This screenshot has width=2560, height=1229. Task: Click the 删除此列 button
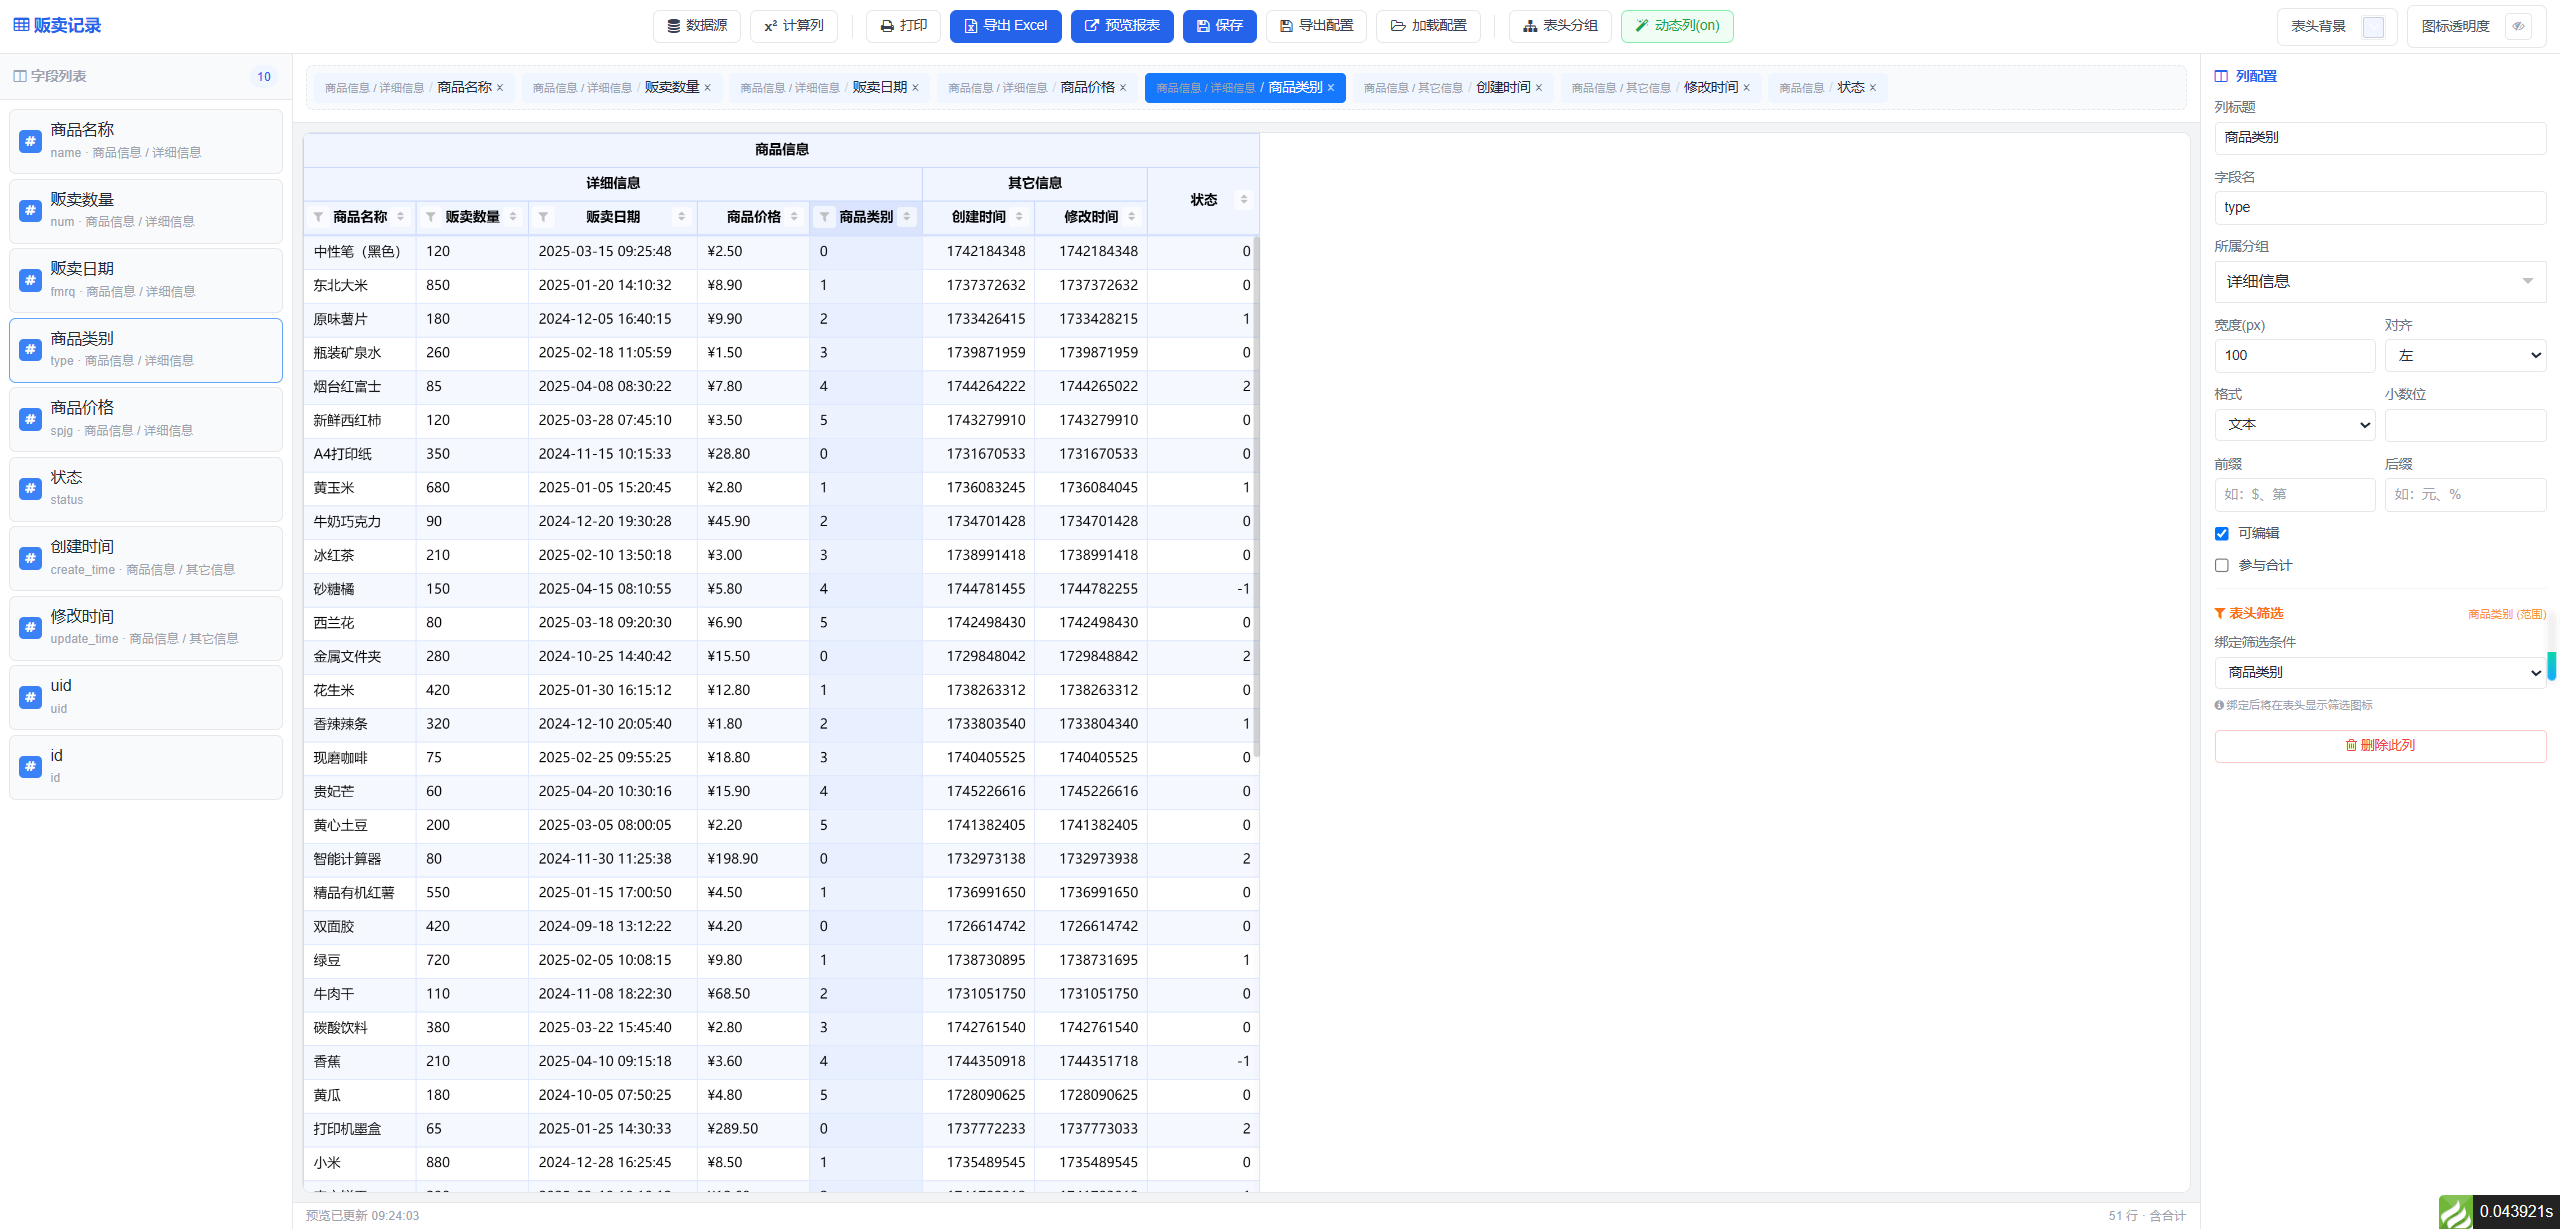(2380, 746)
